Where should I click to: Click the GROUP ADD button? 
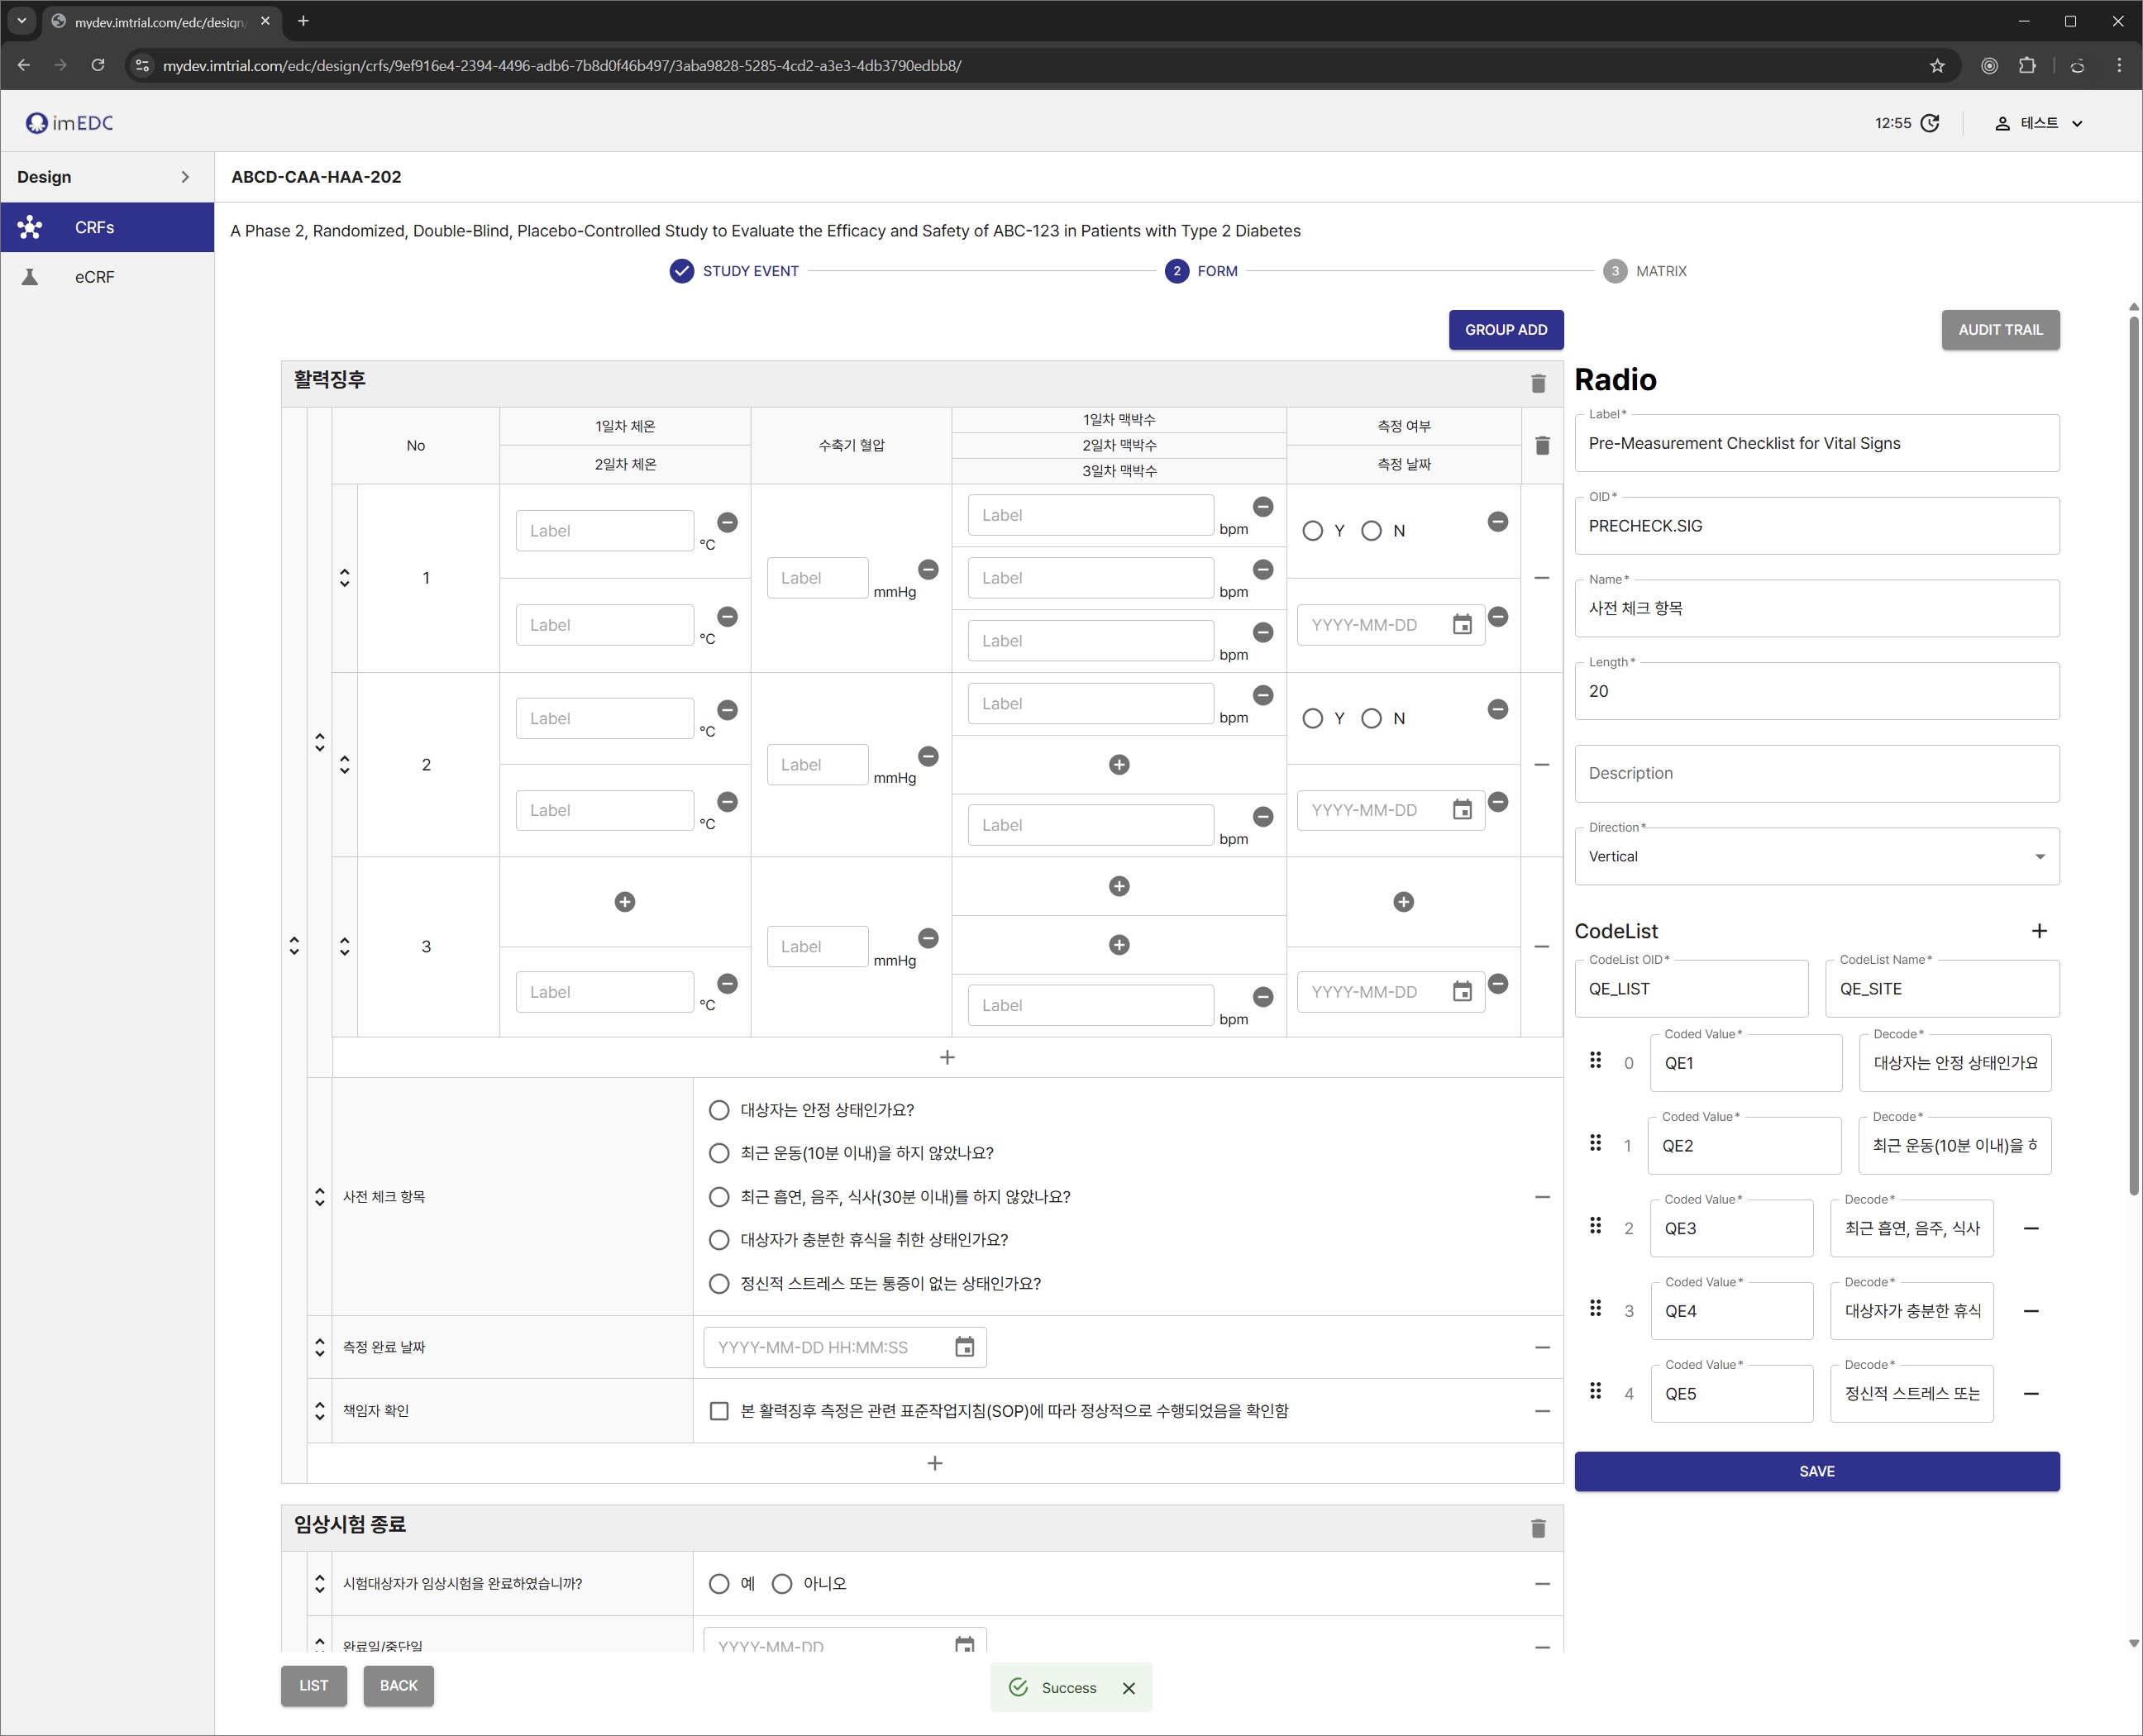click(1506, 330)
